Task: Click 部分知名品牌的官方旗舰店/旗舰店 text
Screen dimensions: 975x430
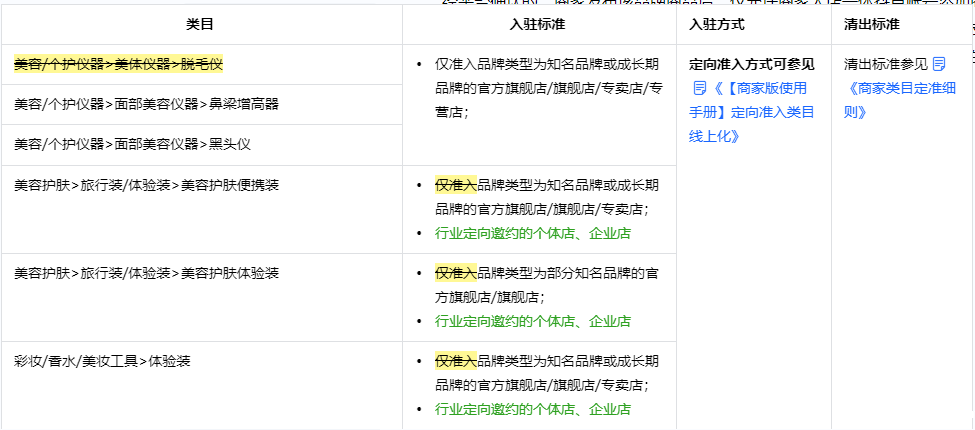Action: [x=547, y=285]
